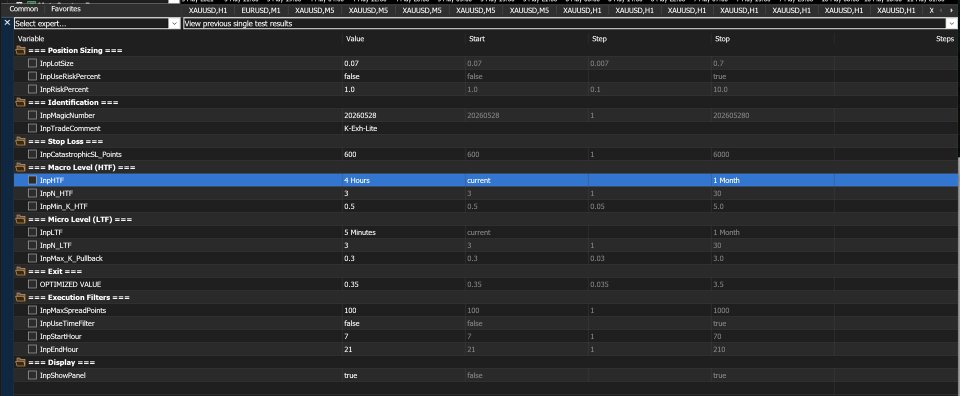
Task: Enable InpMaxSpreadPoints checkbox
Action: point(32,310)
